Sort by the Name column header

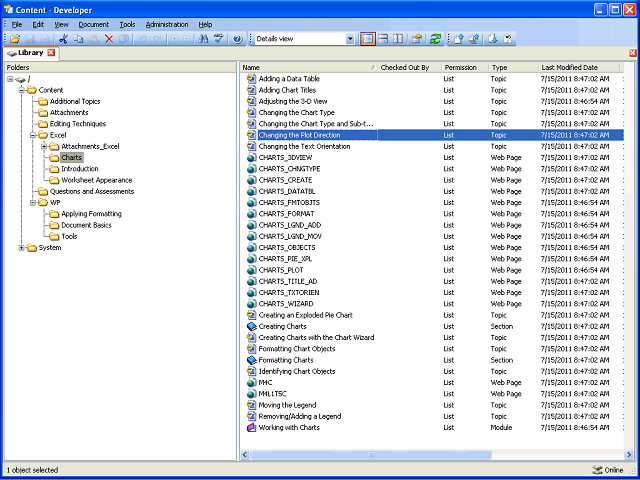click(x=309, y=68)
